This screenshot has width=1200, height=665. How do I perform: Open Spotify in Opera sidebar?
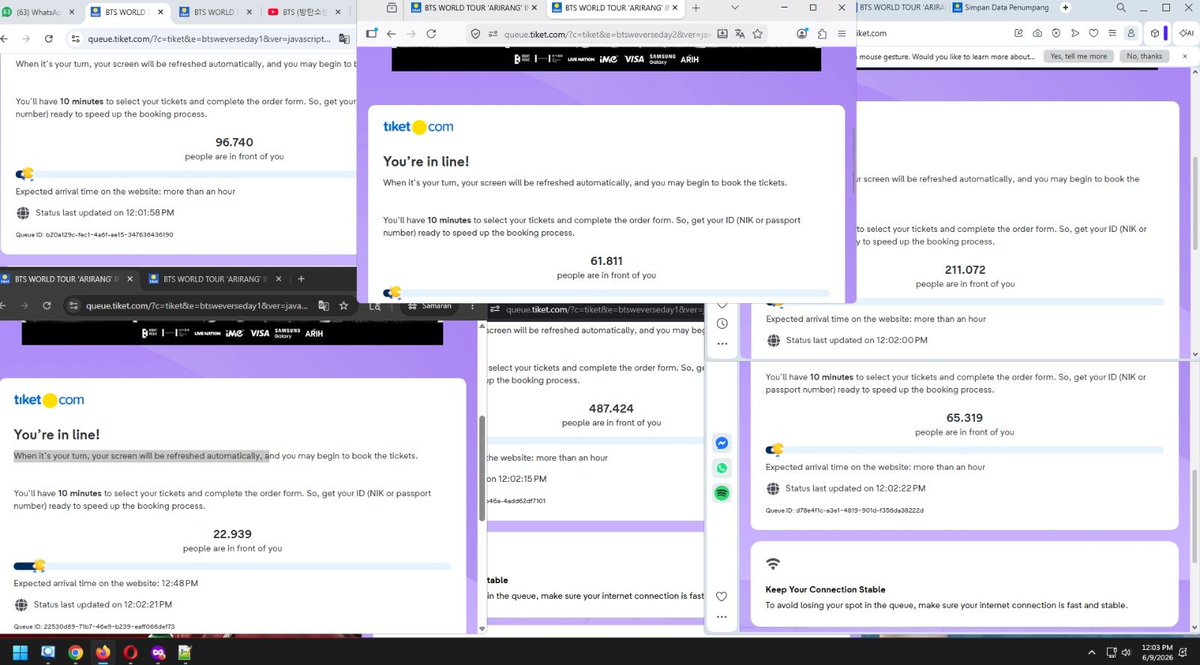pyautogui.click(x=721, y=493)
